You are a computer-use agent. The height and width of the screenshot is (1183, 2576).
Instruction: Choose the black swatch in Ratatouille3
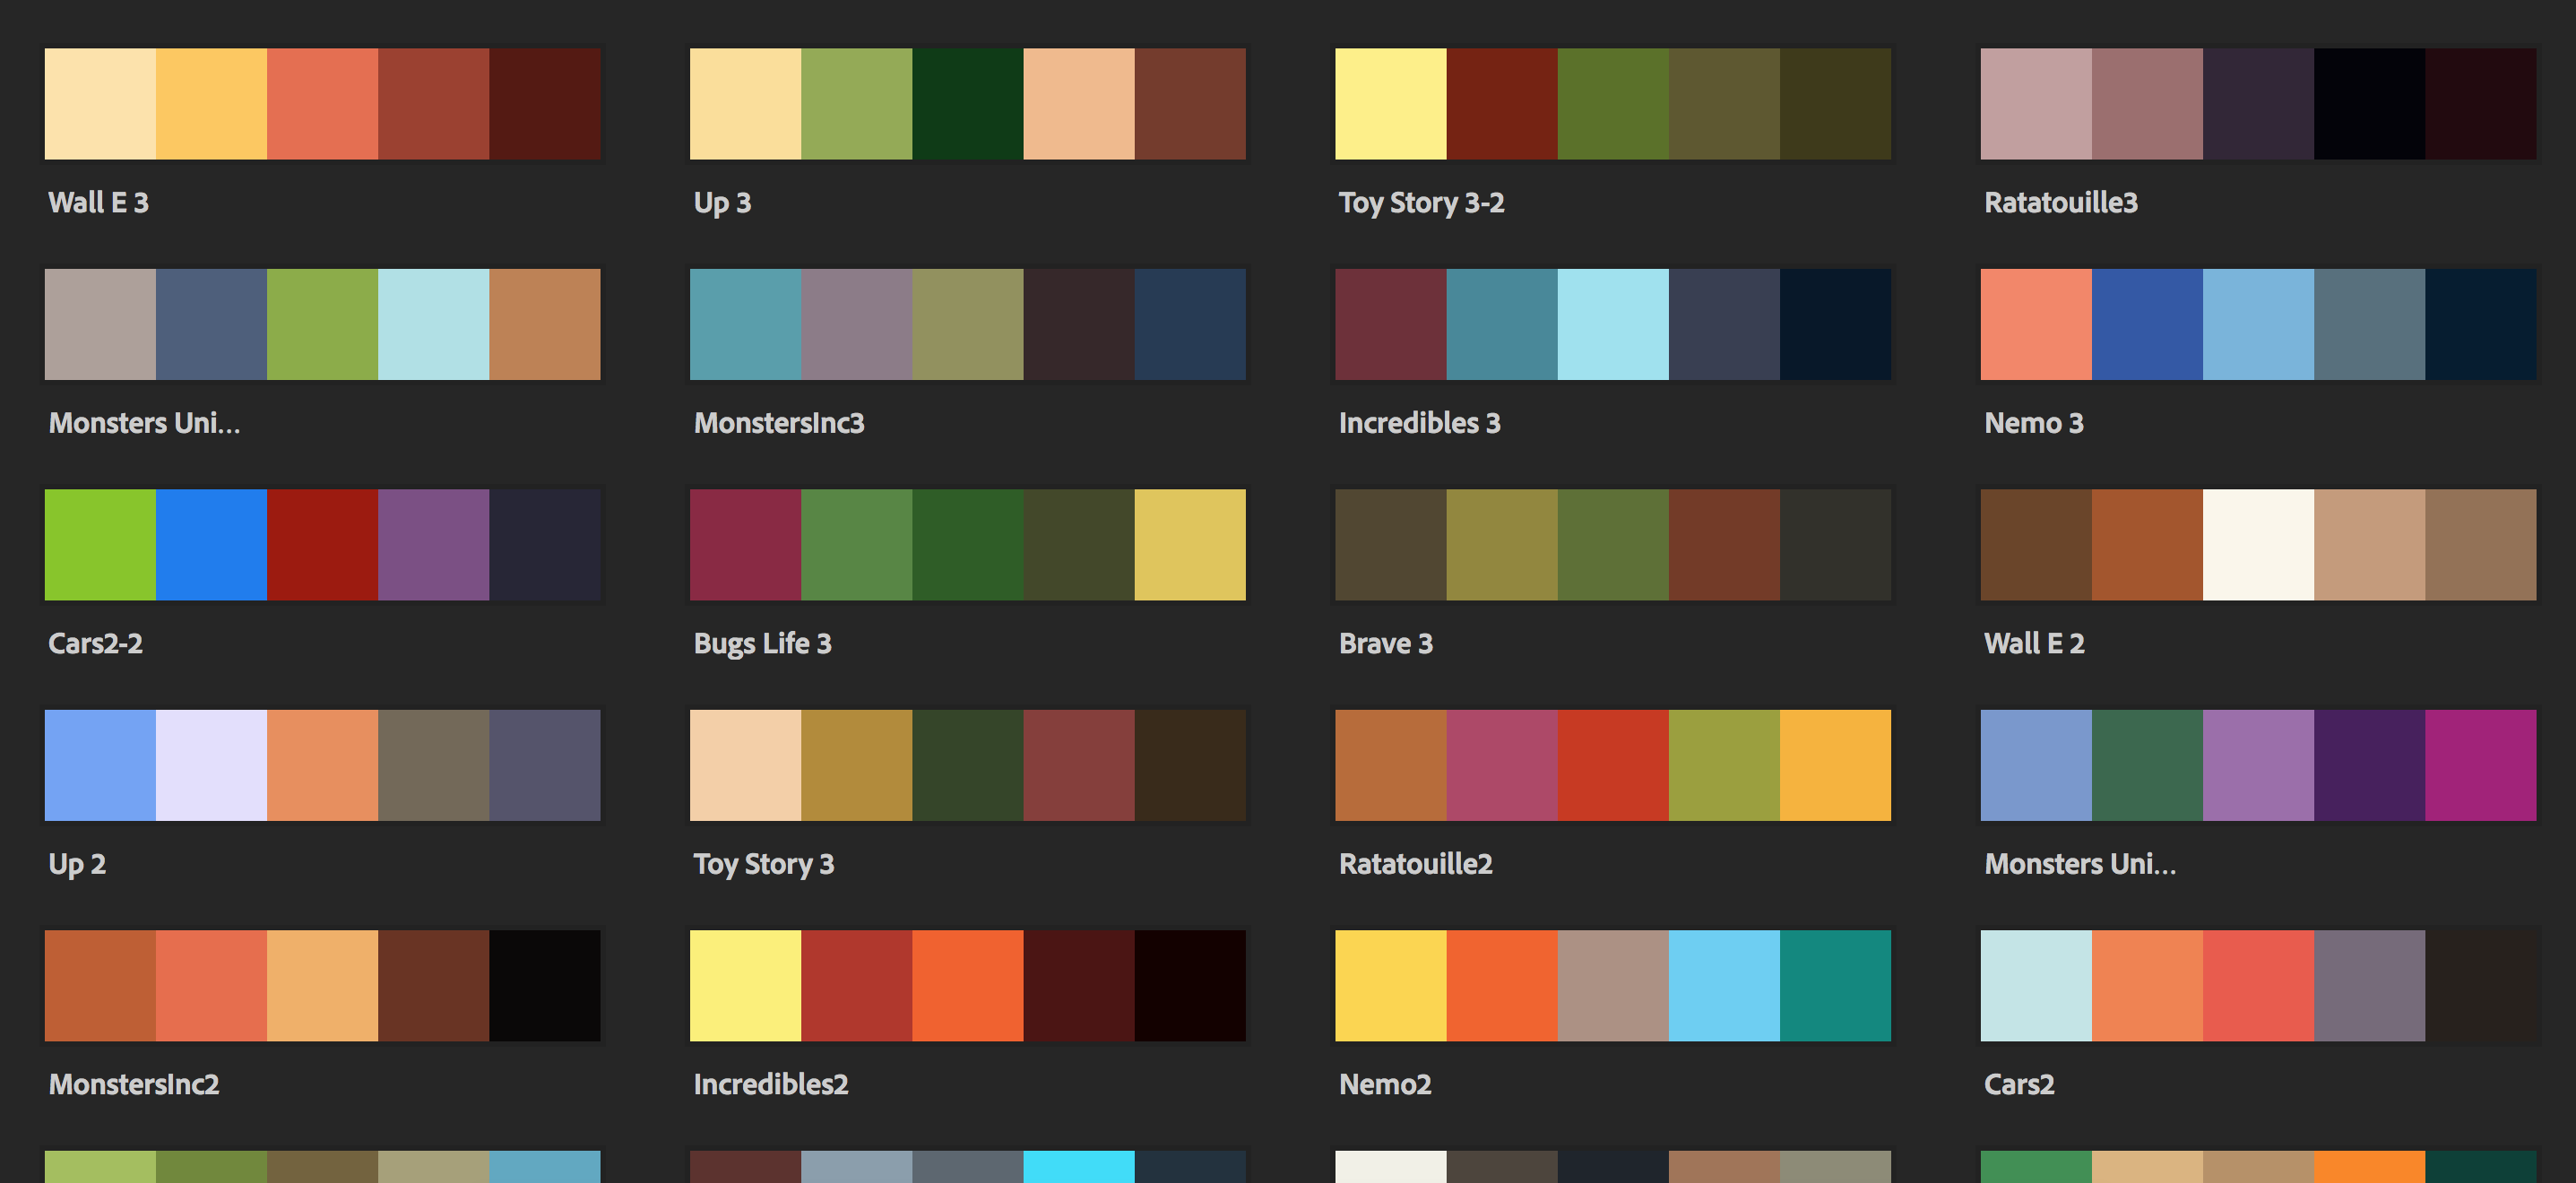pyautogui.click(x=2369, y=104)
